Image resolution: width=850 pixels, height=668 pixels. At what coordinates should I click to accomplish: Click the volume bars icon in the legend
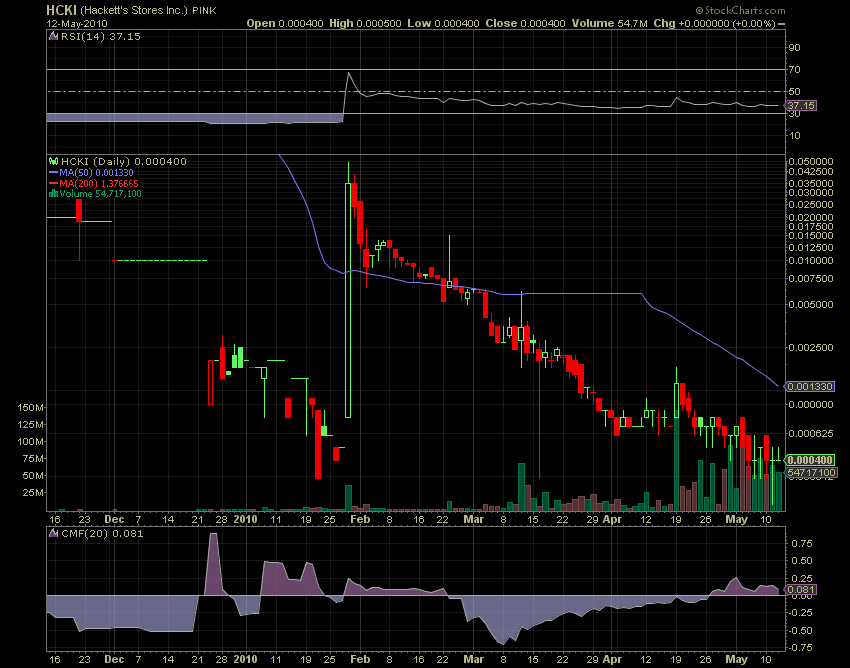[53, 194]
